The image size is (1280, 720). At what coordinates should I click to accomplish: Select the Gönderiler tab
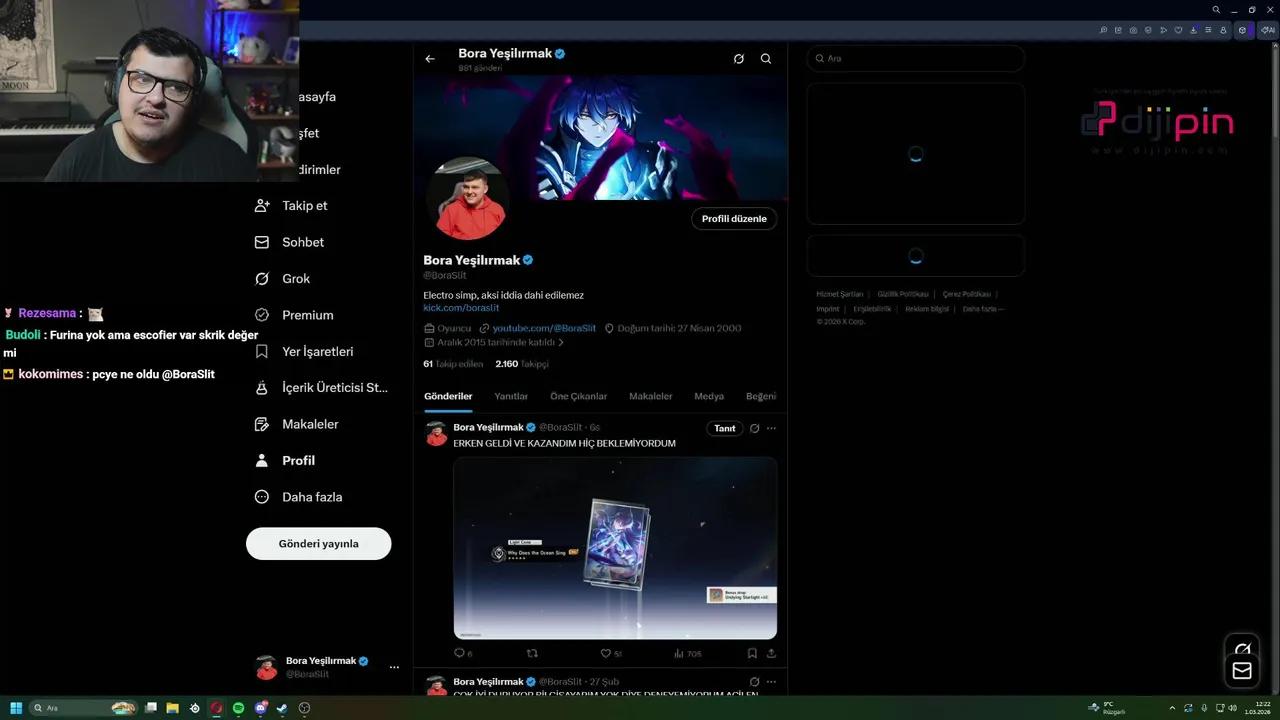(x=448, y=396)
